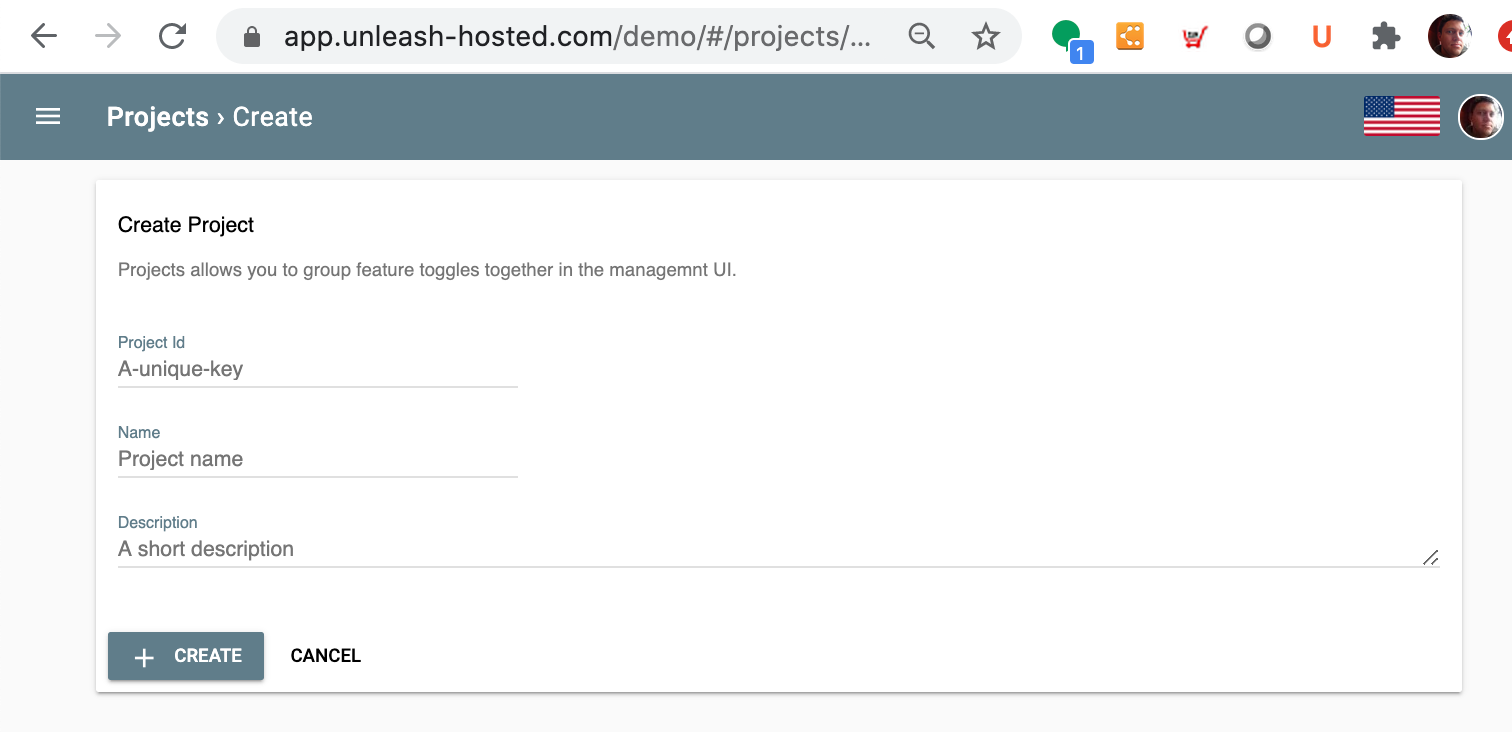Reload the page with refresh icon
This screenshot has height=732, width=1512.
173,37
